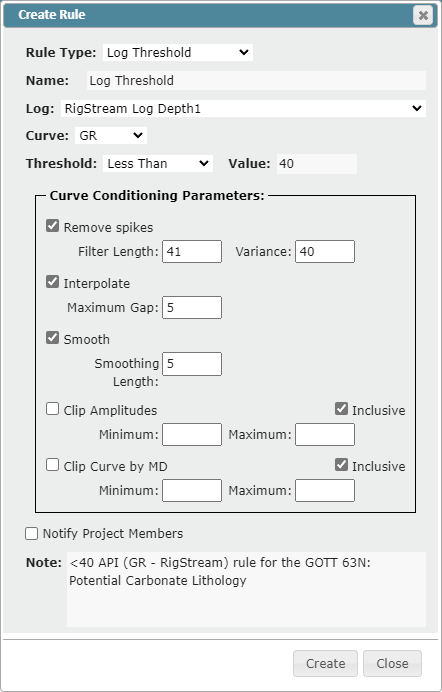Disable the Smooth checkbox
This screenshot has height=692, width=442.
(52, 338)
